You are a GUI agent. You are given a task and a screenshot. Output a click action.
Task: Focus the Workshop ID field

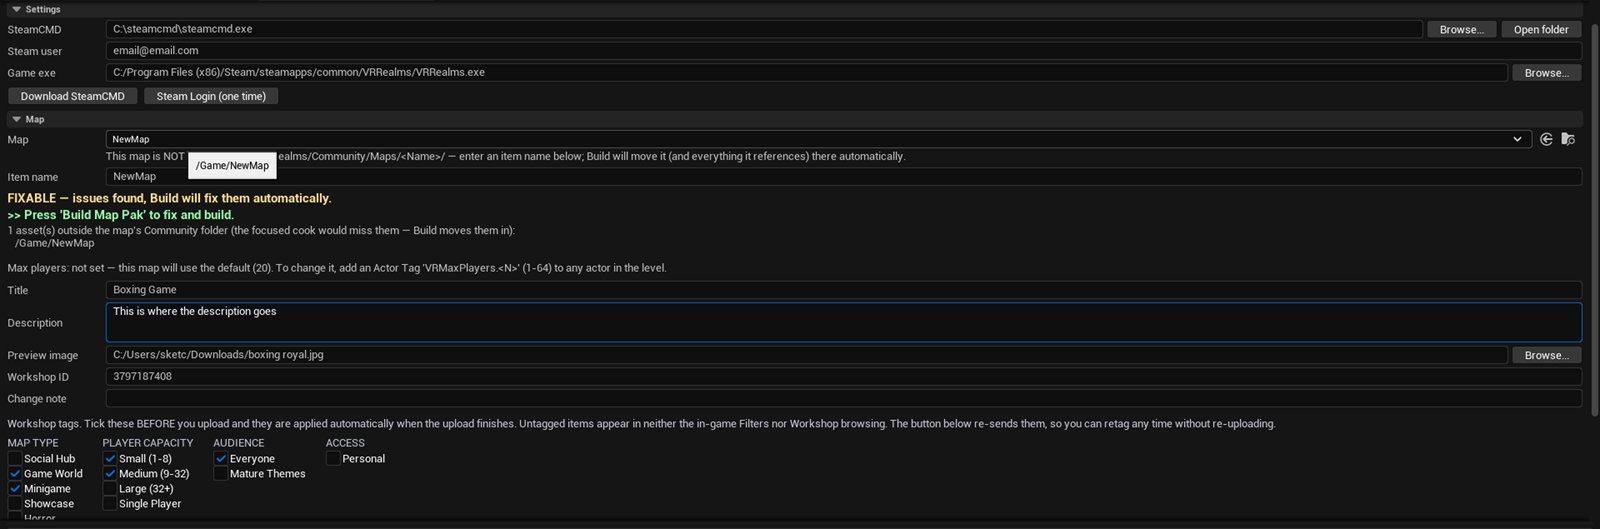click(844, 377)
